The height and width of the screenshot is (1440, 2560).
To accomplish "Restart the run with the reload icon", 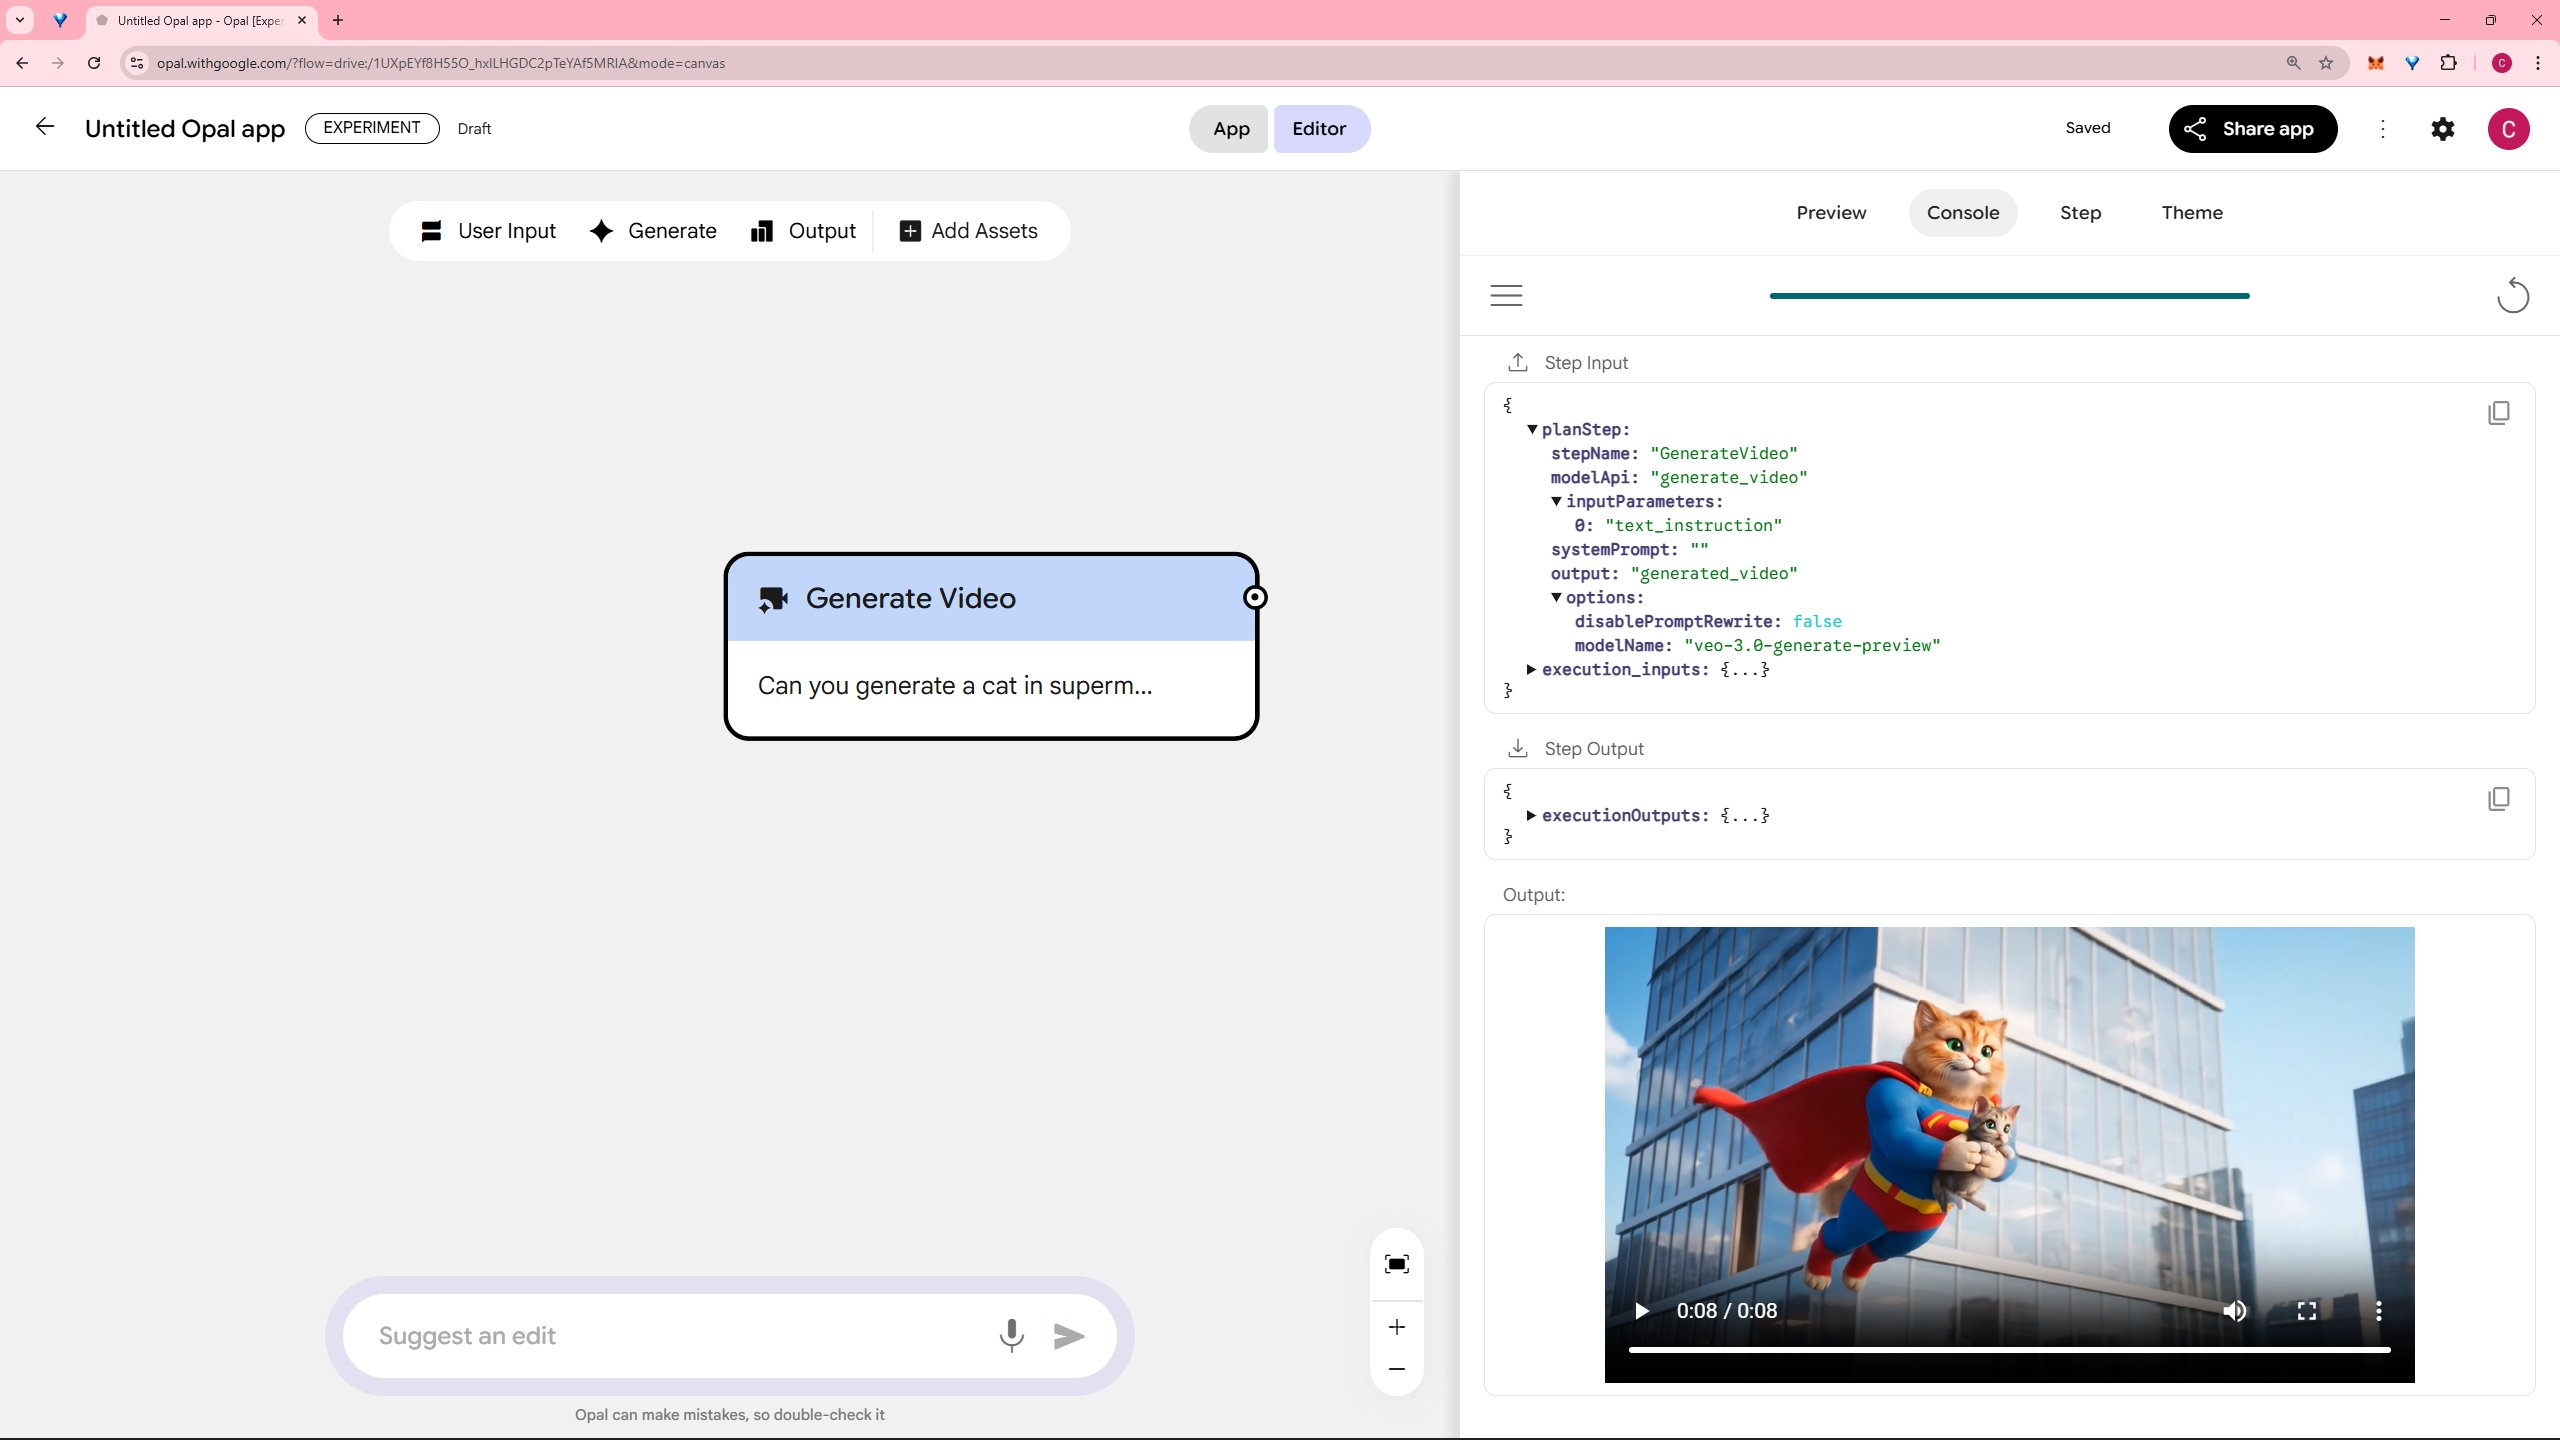I will coord(2513,295).
